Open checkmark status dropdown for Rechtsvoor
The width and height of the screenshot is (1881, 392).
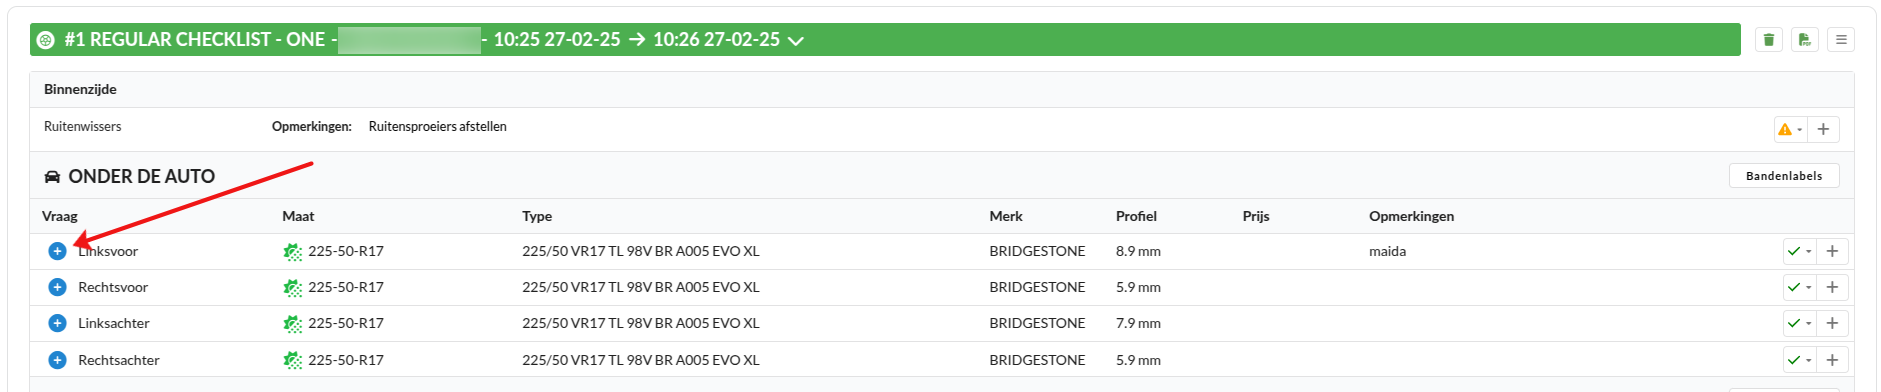pos(1800,288)
